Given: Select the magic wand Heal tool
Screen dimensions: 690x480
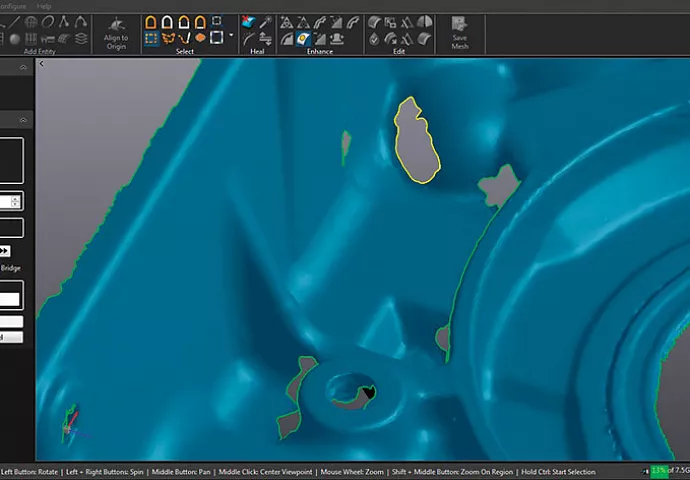Looking at the screenshot, I should point(264,22).
